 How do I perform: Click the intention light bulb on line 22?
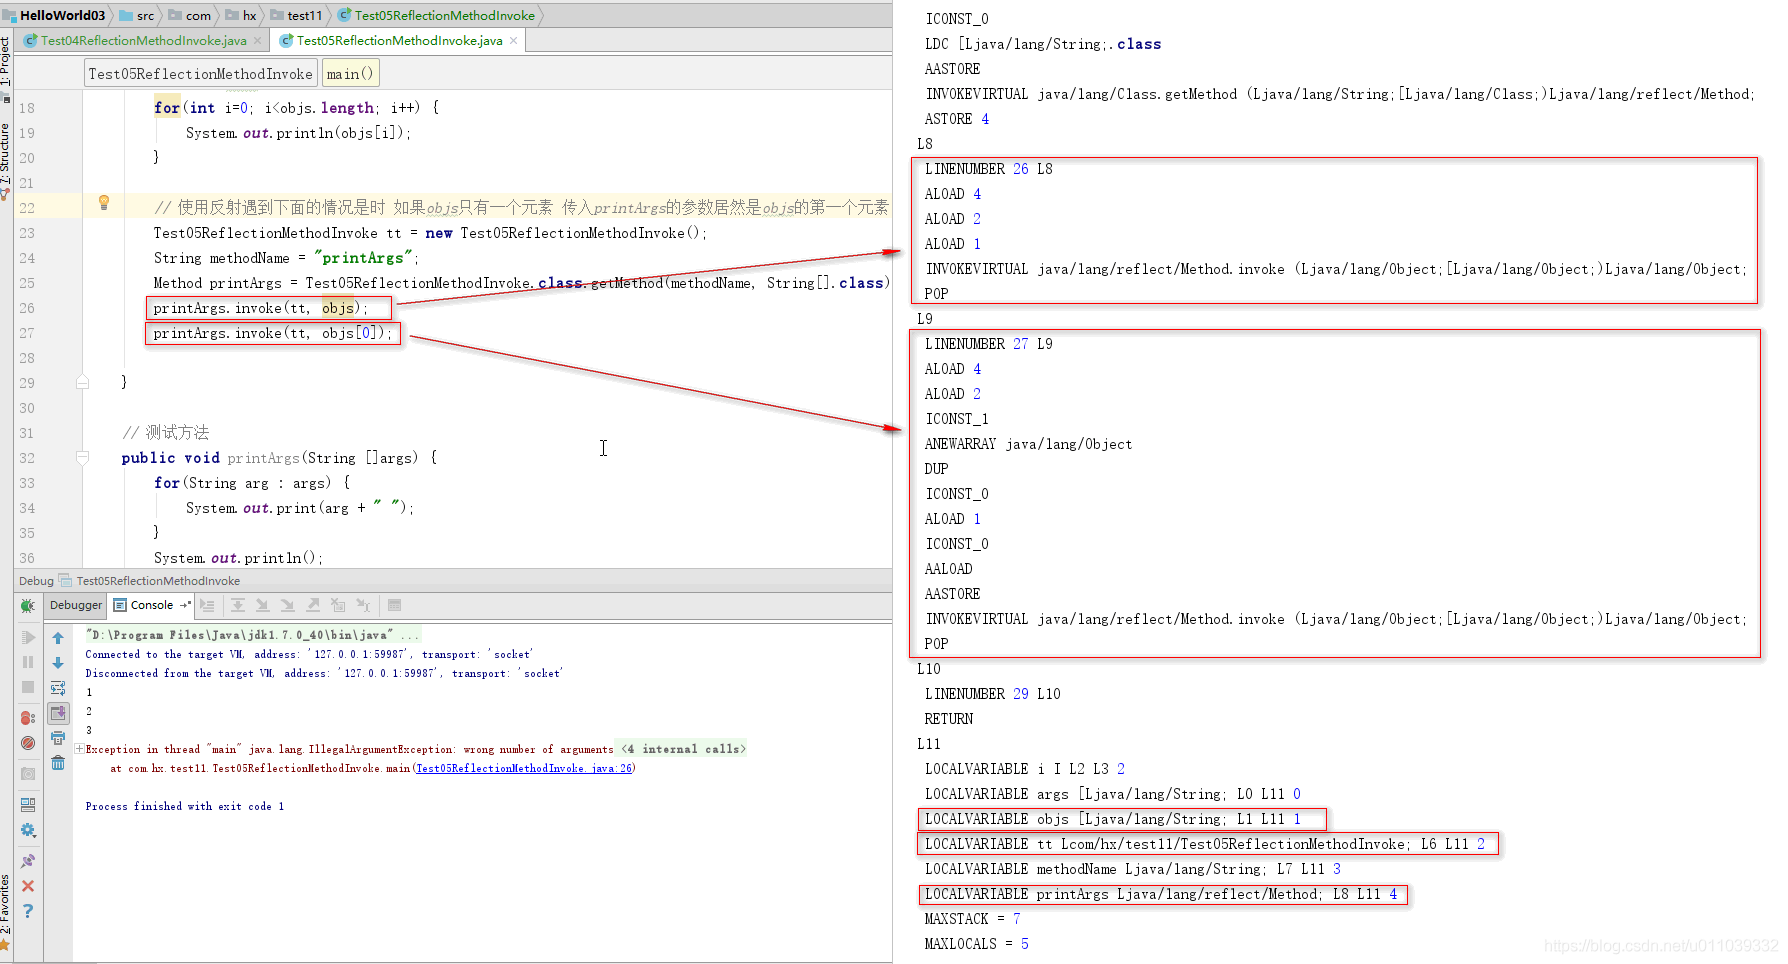(103, 203)
